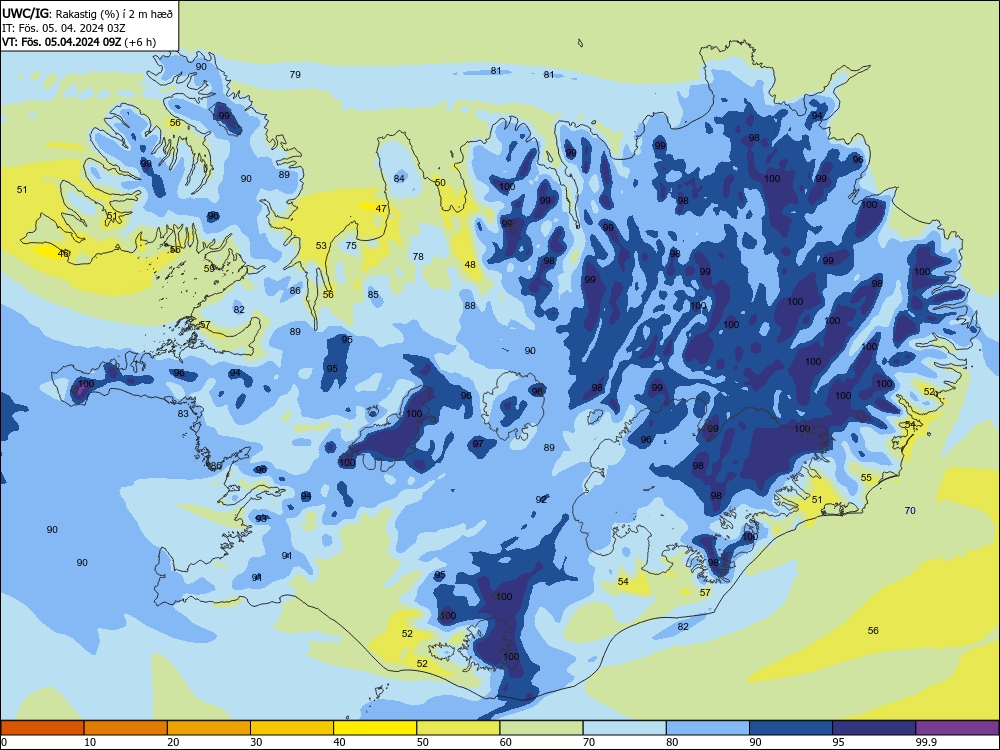
Task: Click the pale blue 70–80 legend swatch
Action: tap(625, 728)
